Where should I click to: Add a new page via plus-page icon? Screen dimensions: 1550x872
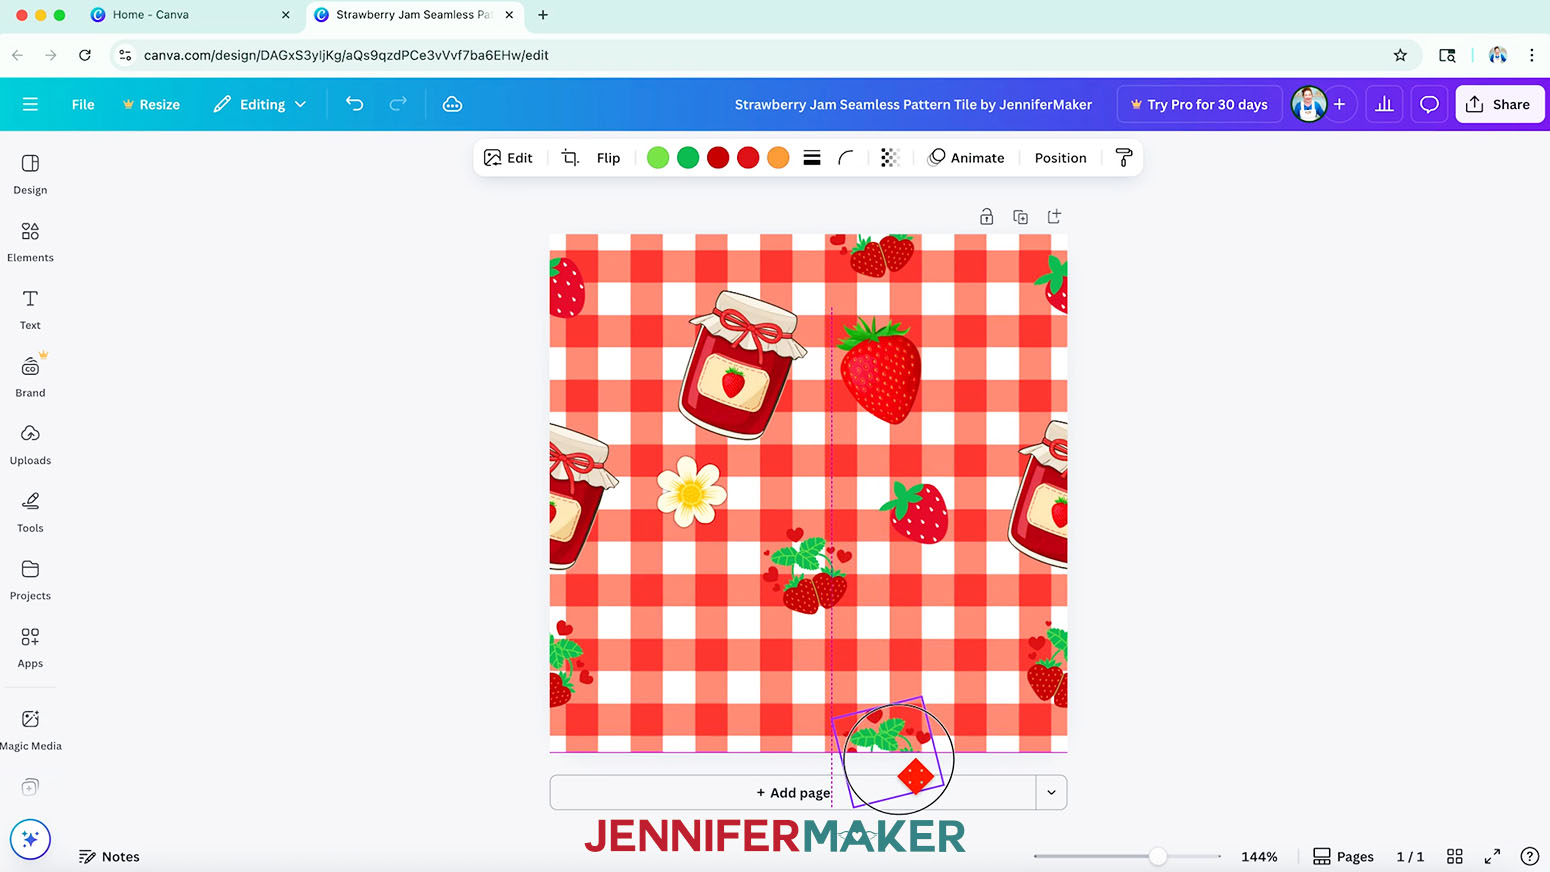click(1054, 217)
